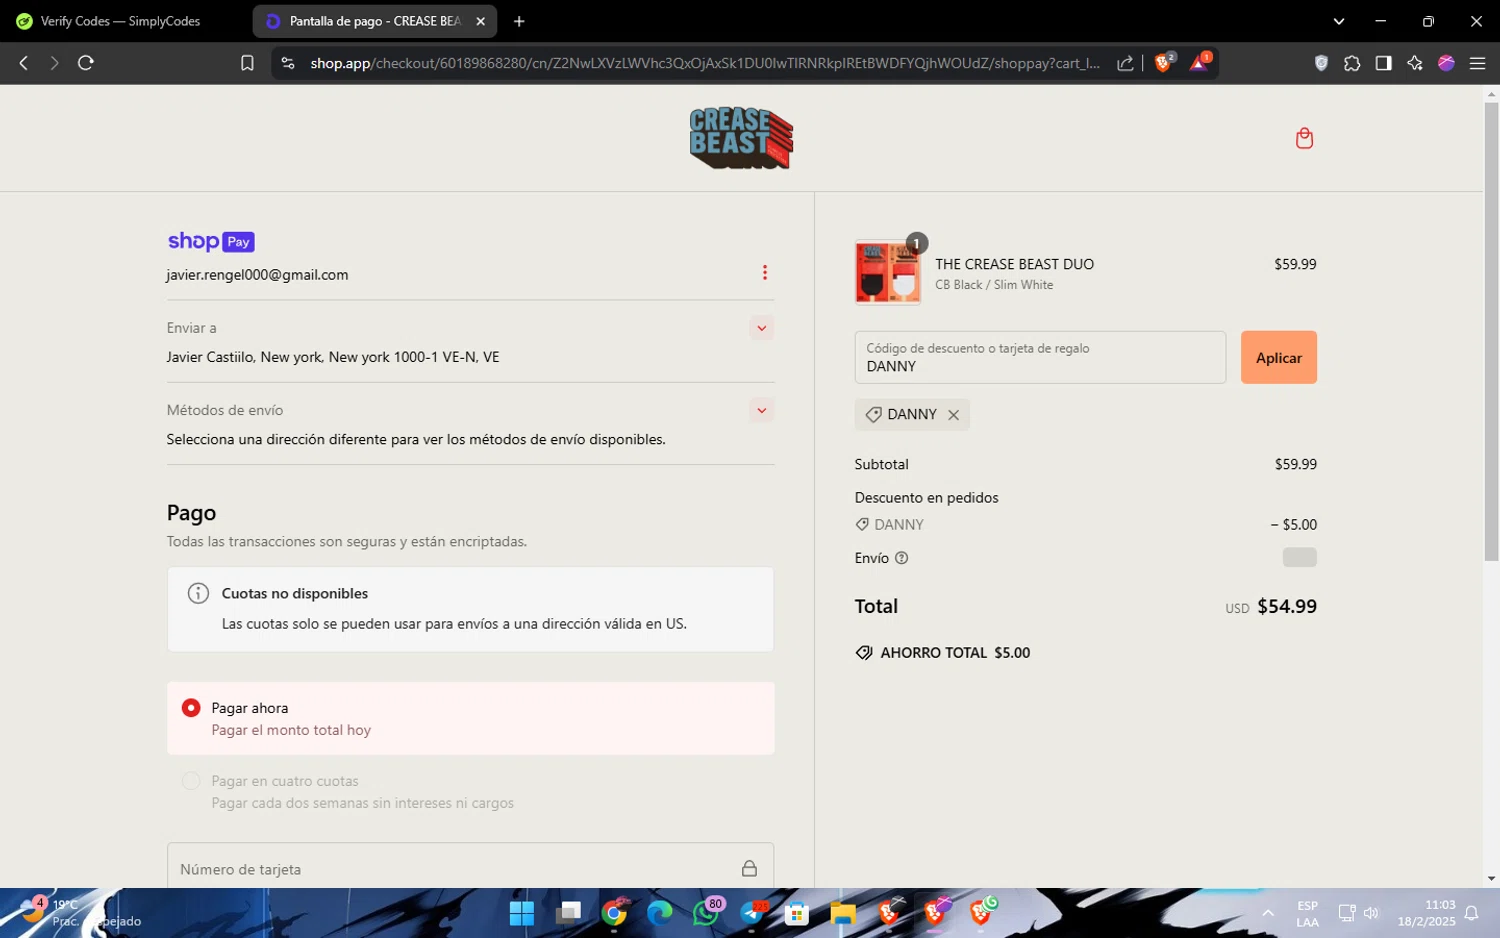Open Chrome from the taskbar
Viewport: 1500px width, 938px height.
615,913
